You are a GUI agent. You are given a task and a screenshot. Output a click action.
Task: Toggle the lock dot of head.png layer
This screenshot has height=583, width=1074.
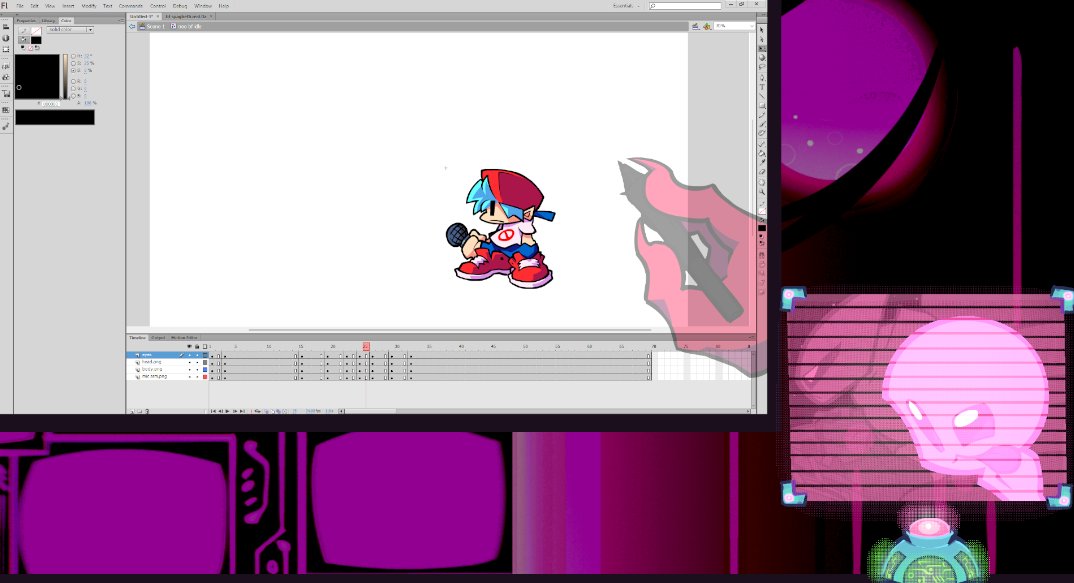point(197,362)
